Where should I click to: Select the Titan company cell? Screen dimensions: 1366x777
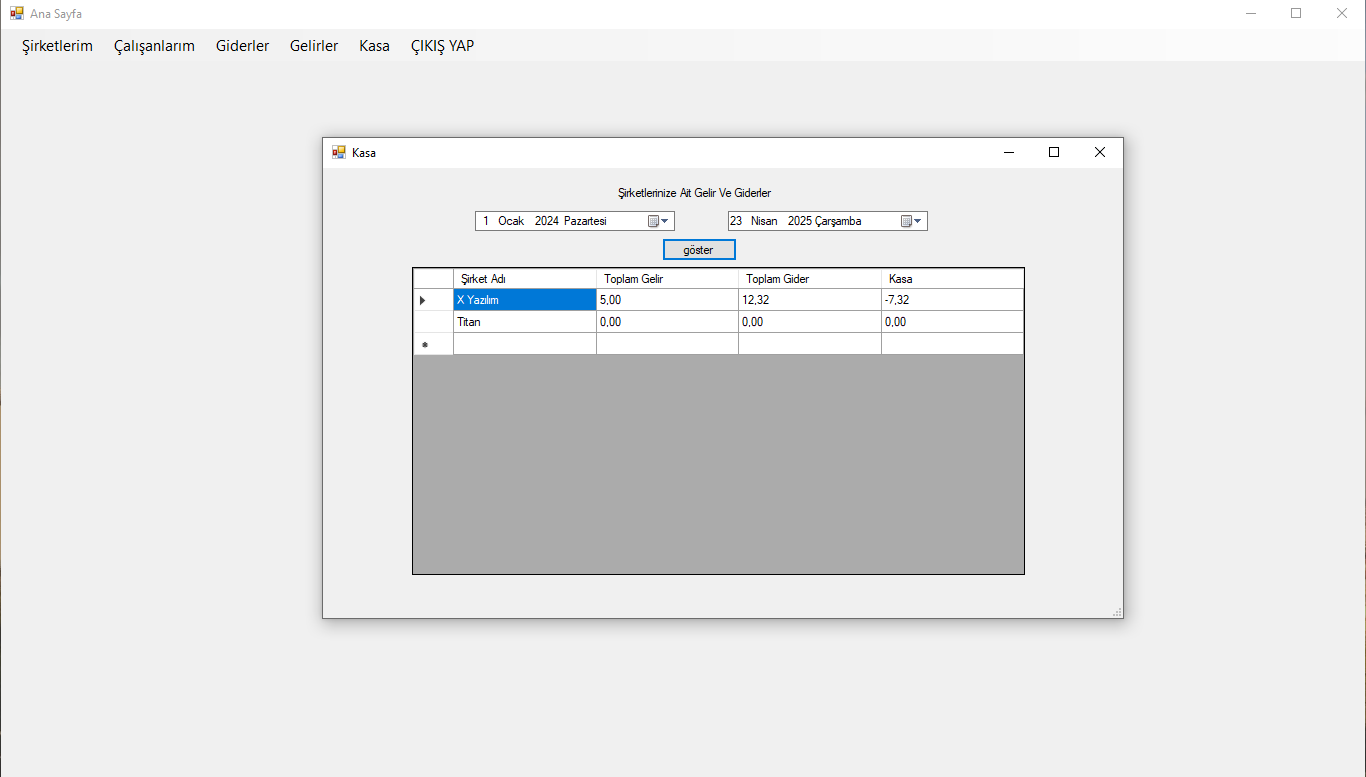coord(524,322)
